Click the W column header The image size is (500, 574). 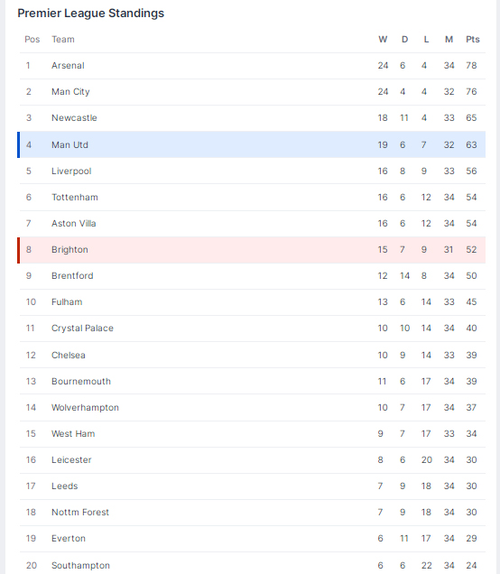coord(383,39)
